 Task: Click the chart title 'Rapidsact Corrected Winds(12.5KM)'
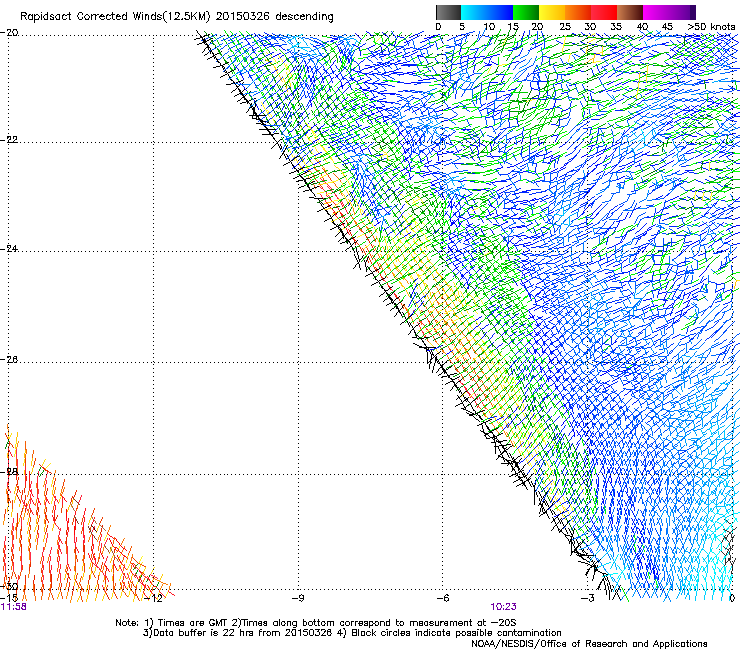(115, 17)
